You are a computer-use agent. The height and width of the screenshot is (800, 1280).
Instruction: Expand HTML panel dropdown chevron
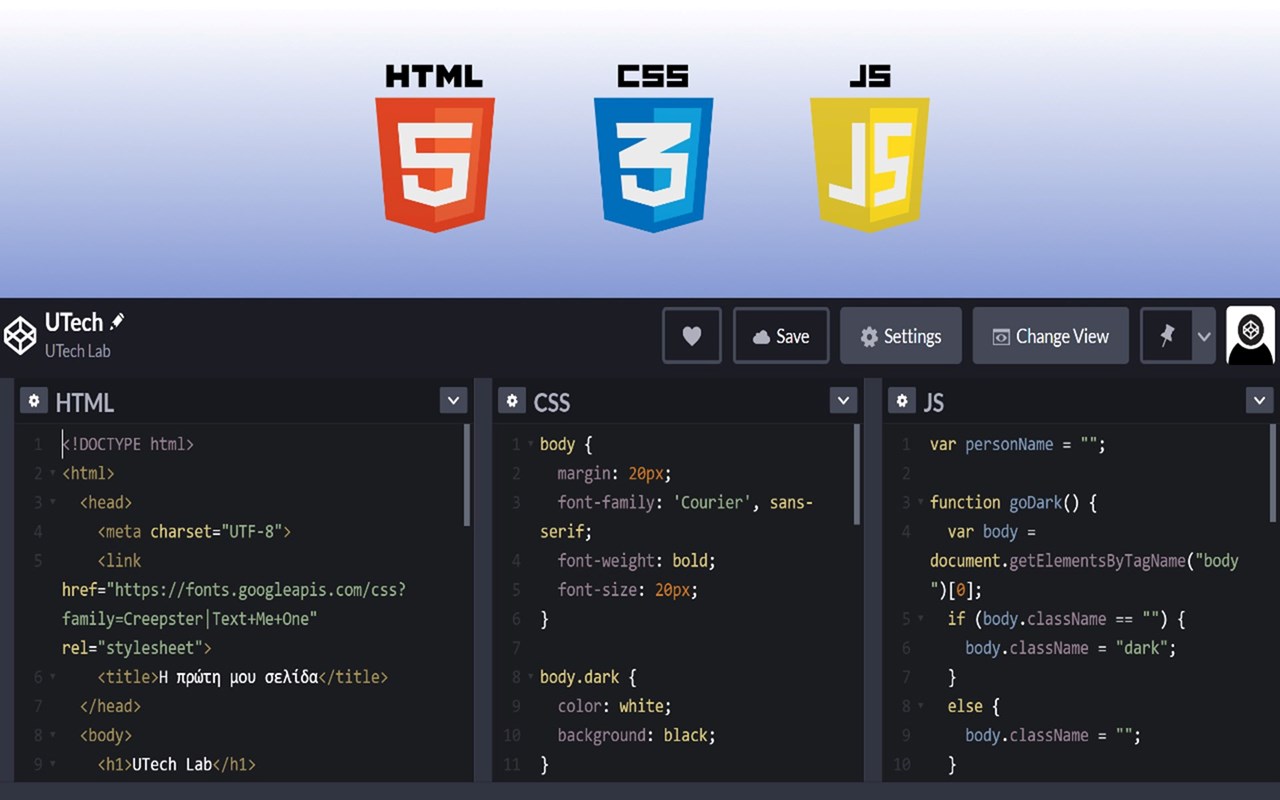tap(453, 401)
